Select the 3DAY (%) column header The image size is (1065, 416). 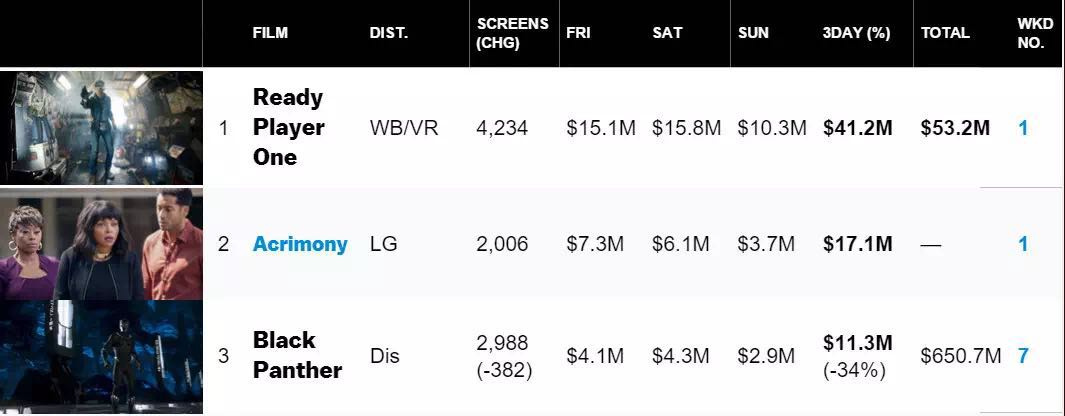point(856,33)
